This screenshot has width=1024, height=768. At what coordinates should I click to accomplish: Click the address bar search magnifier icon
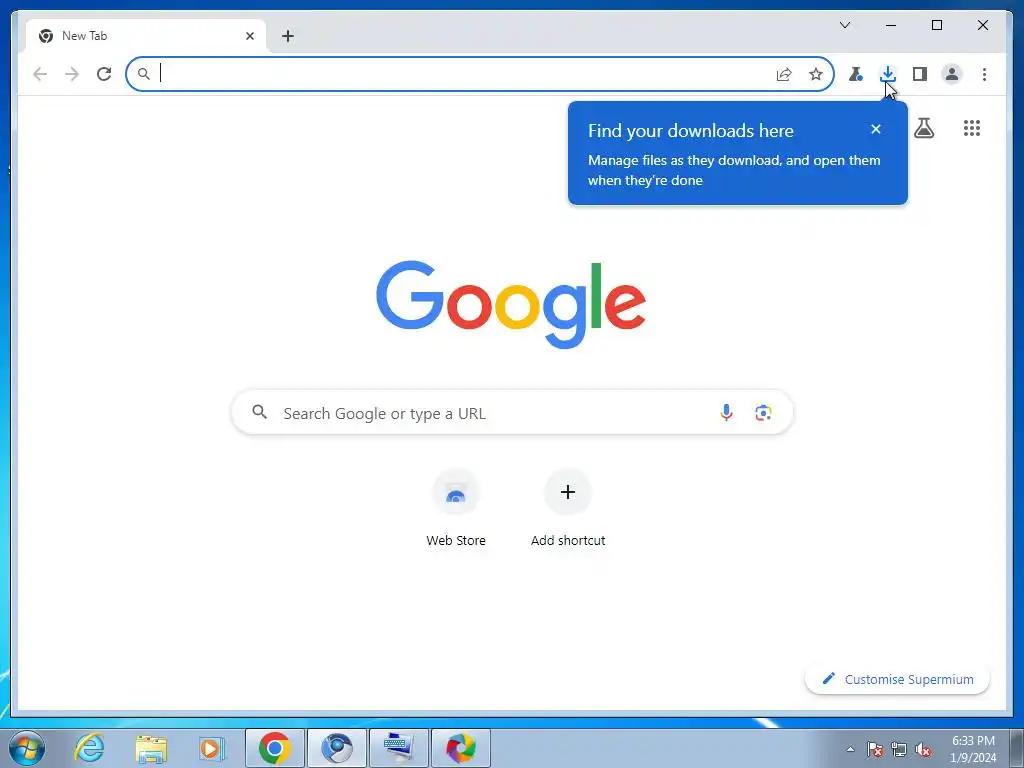pyautogui.click(x=144, y=74)
